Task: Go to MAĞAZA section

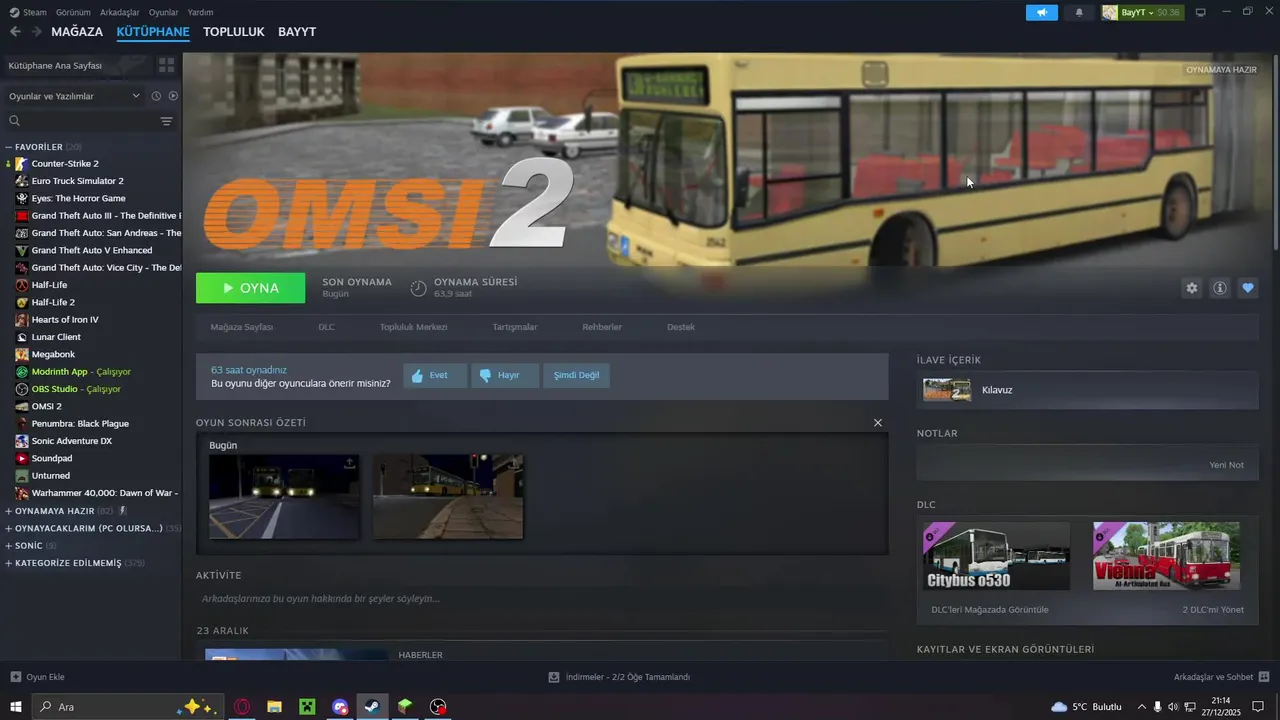Action: click(77, 32)
